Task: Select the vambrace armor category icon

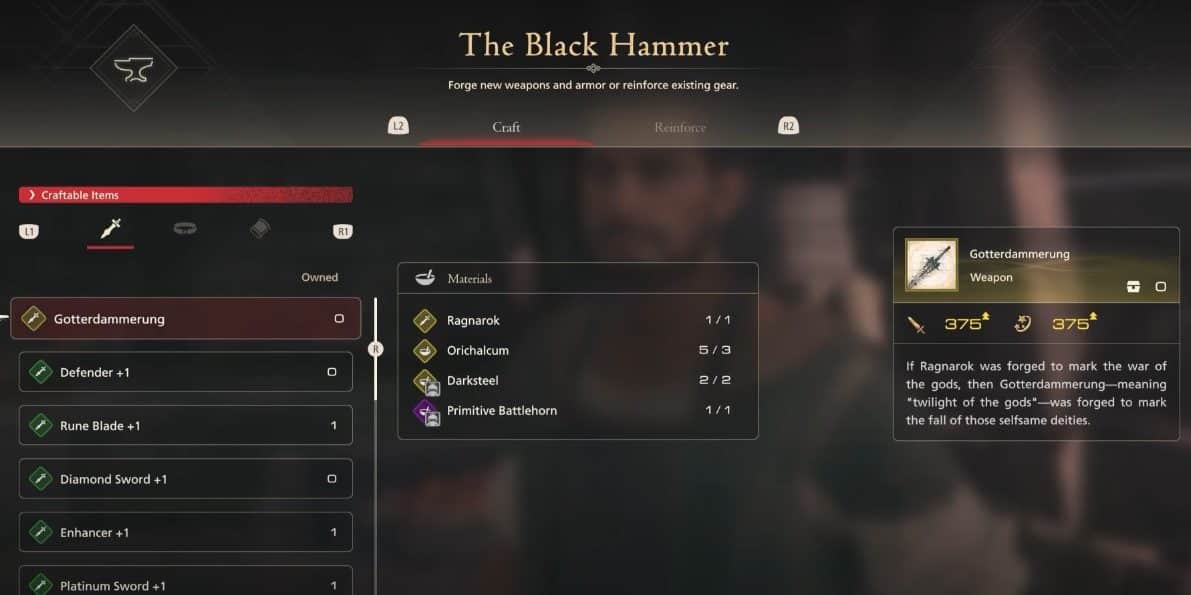Action: pyautogui.click(x=261, y=228)
